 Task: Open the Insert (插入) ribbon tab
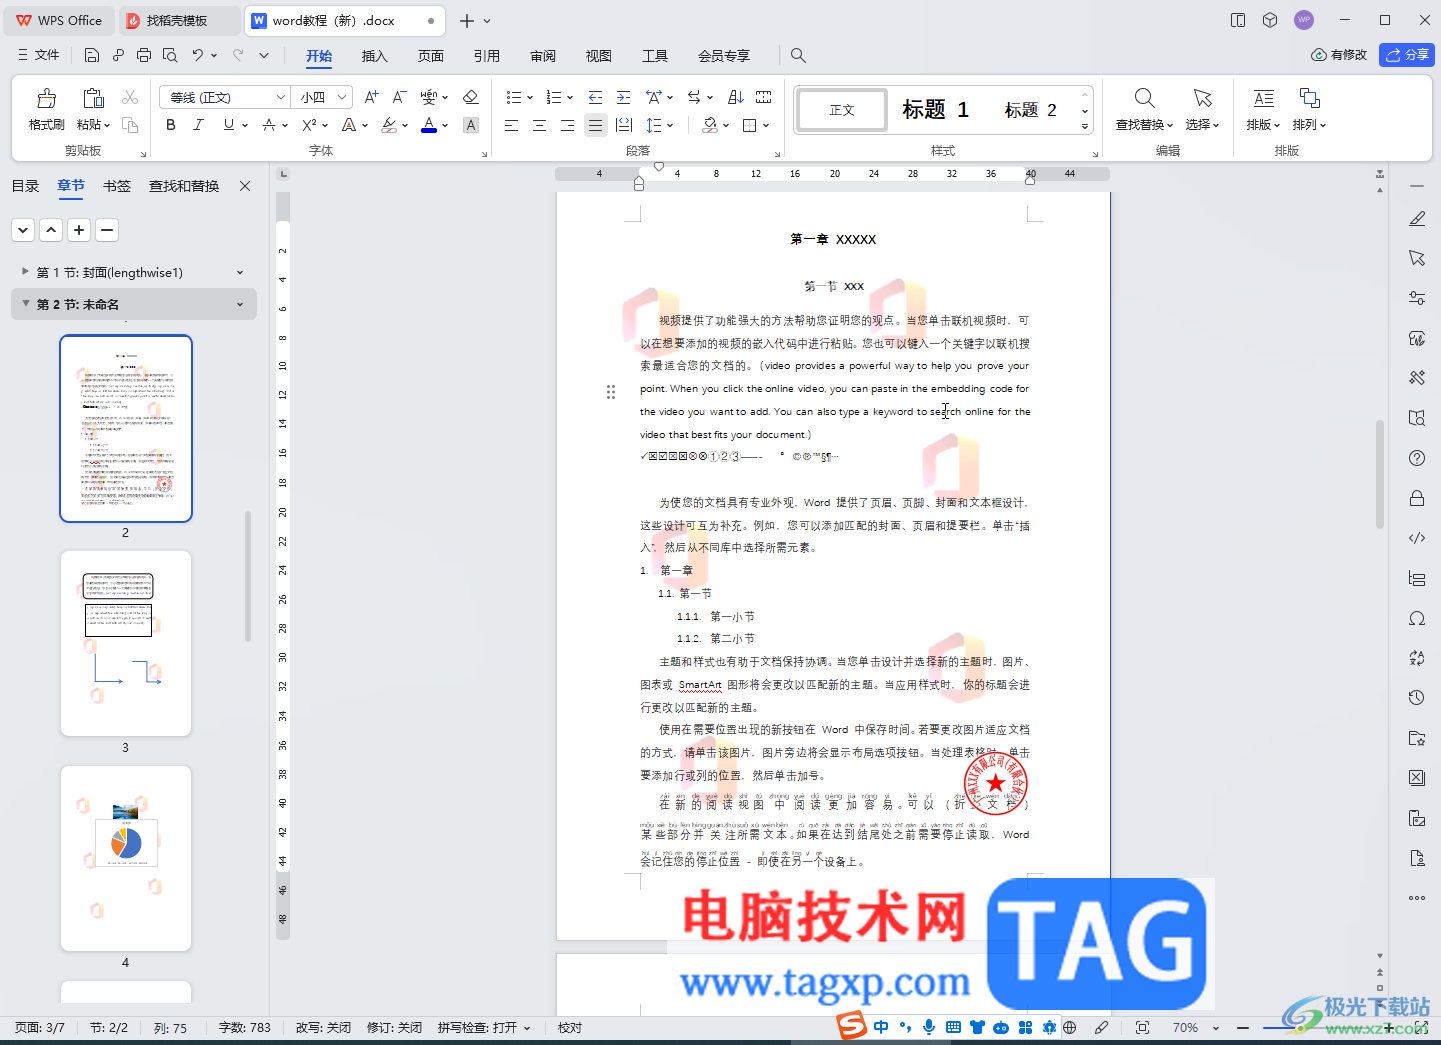coord(374,56)
